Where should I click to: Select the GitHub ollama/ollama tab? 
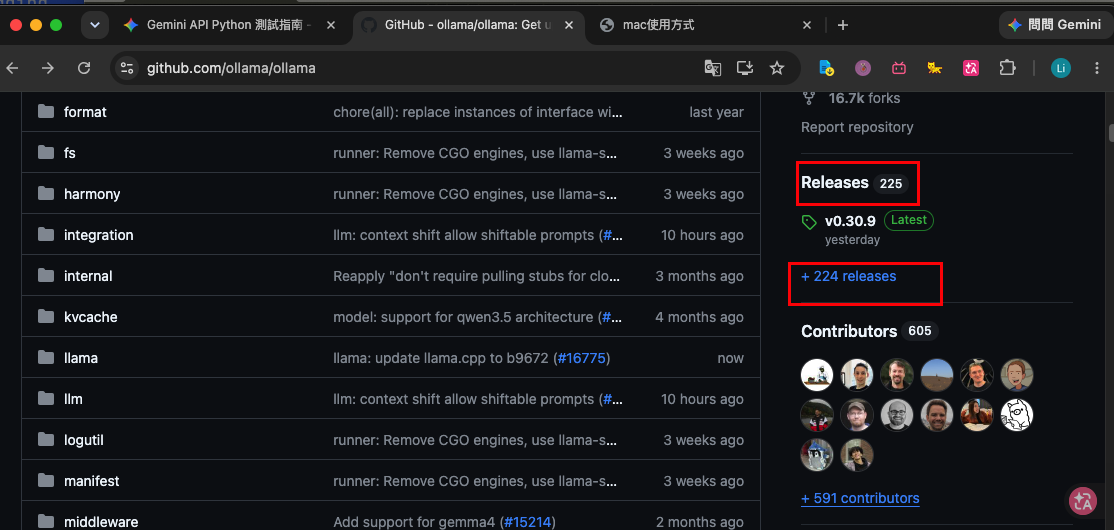pos(467,25)
